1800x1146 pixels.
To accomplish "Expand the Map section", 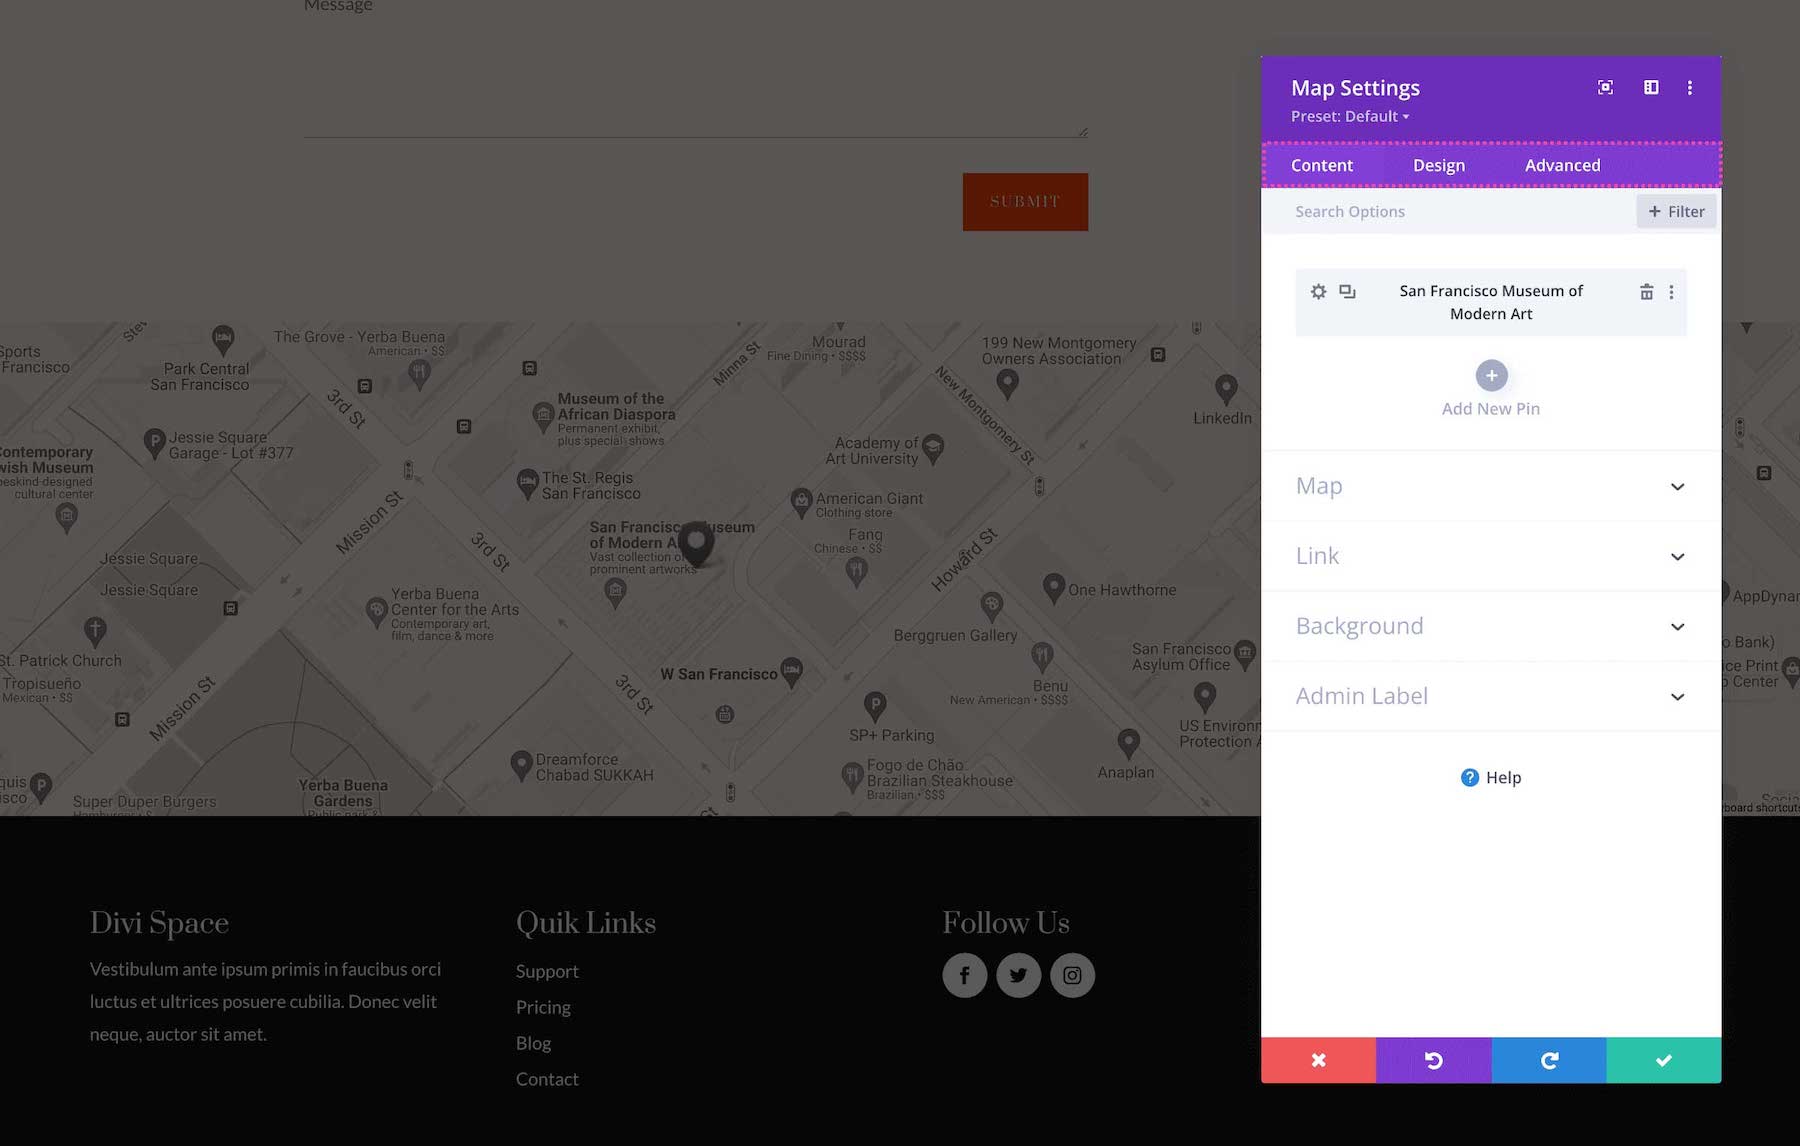I will pos(1489,486).
